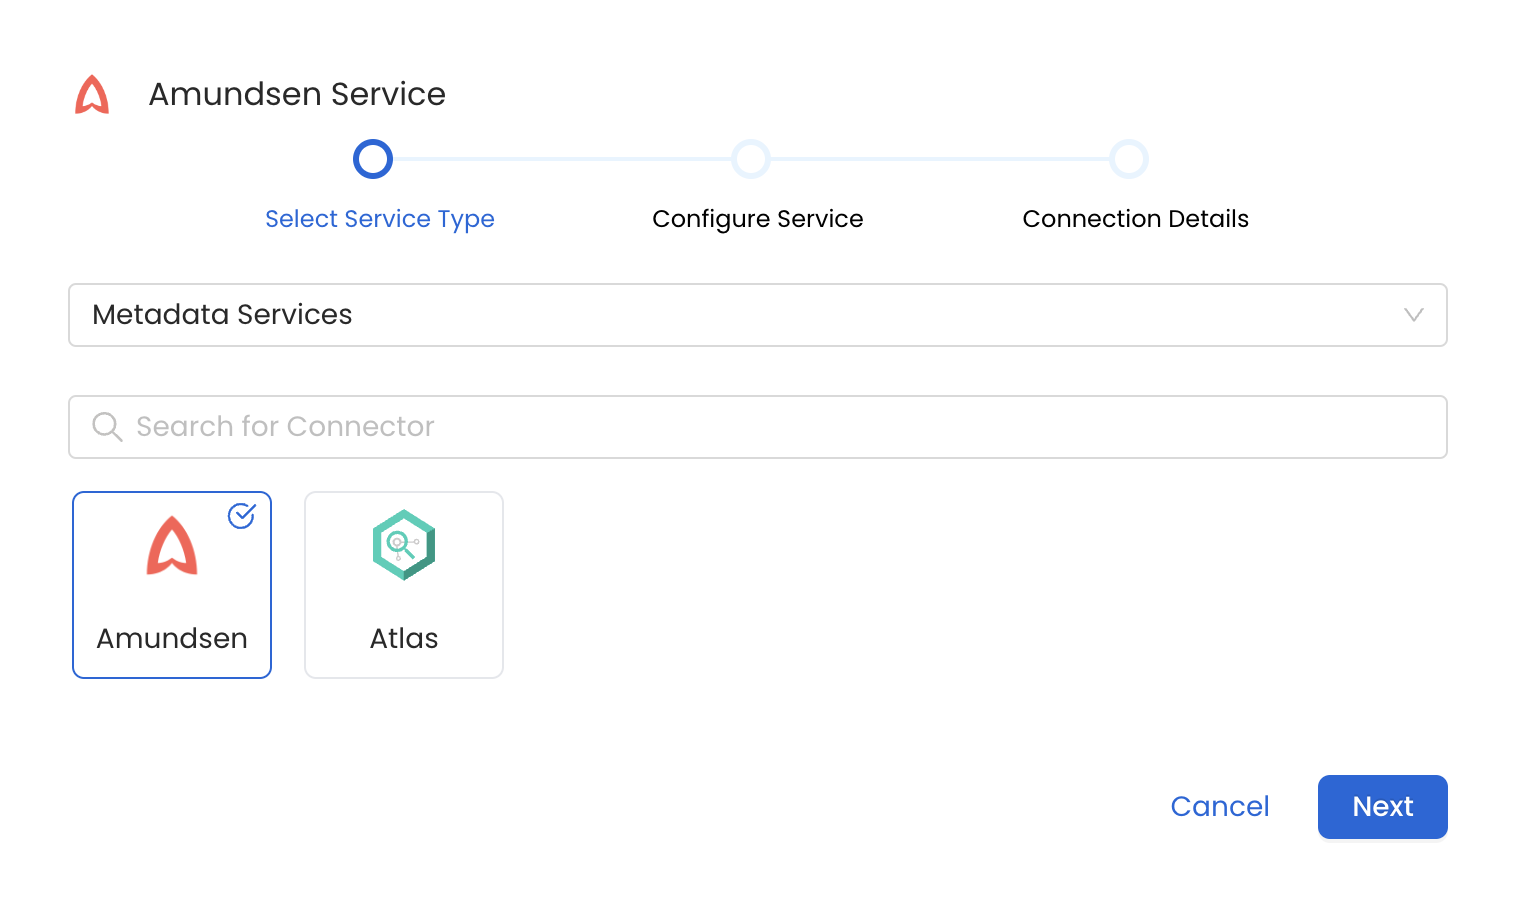This screenshot has height=906, width=1516.
Task: Go to the Configure Service step label
Action: pyautogui.click(x=757, y=218)
